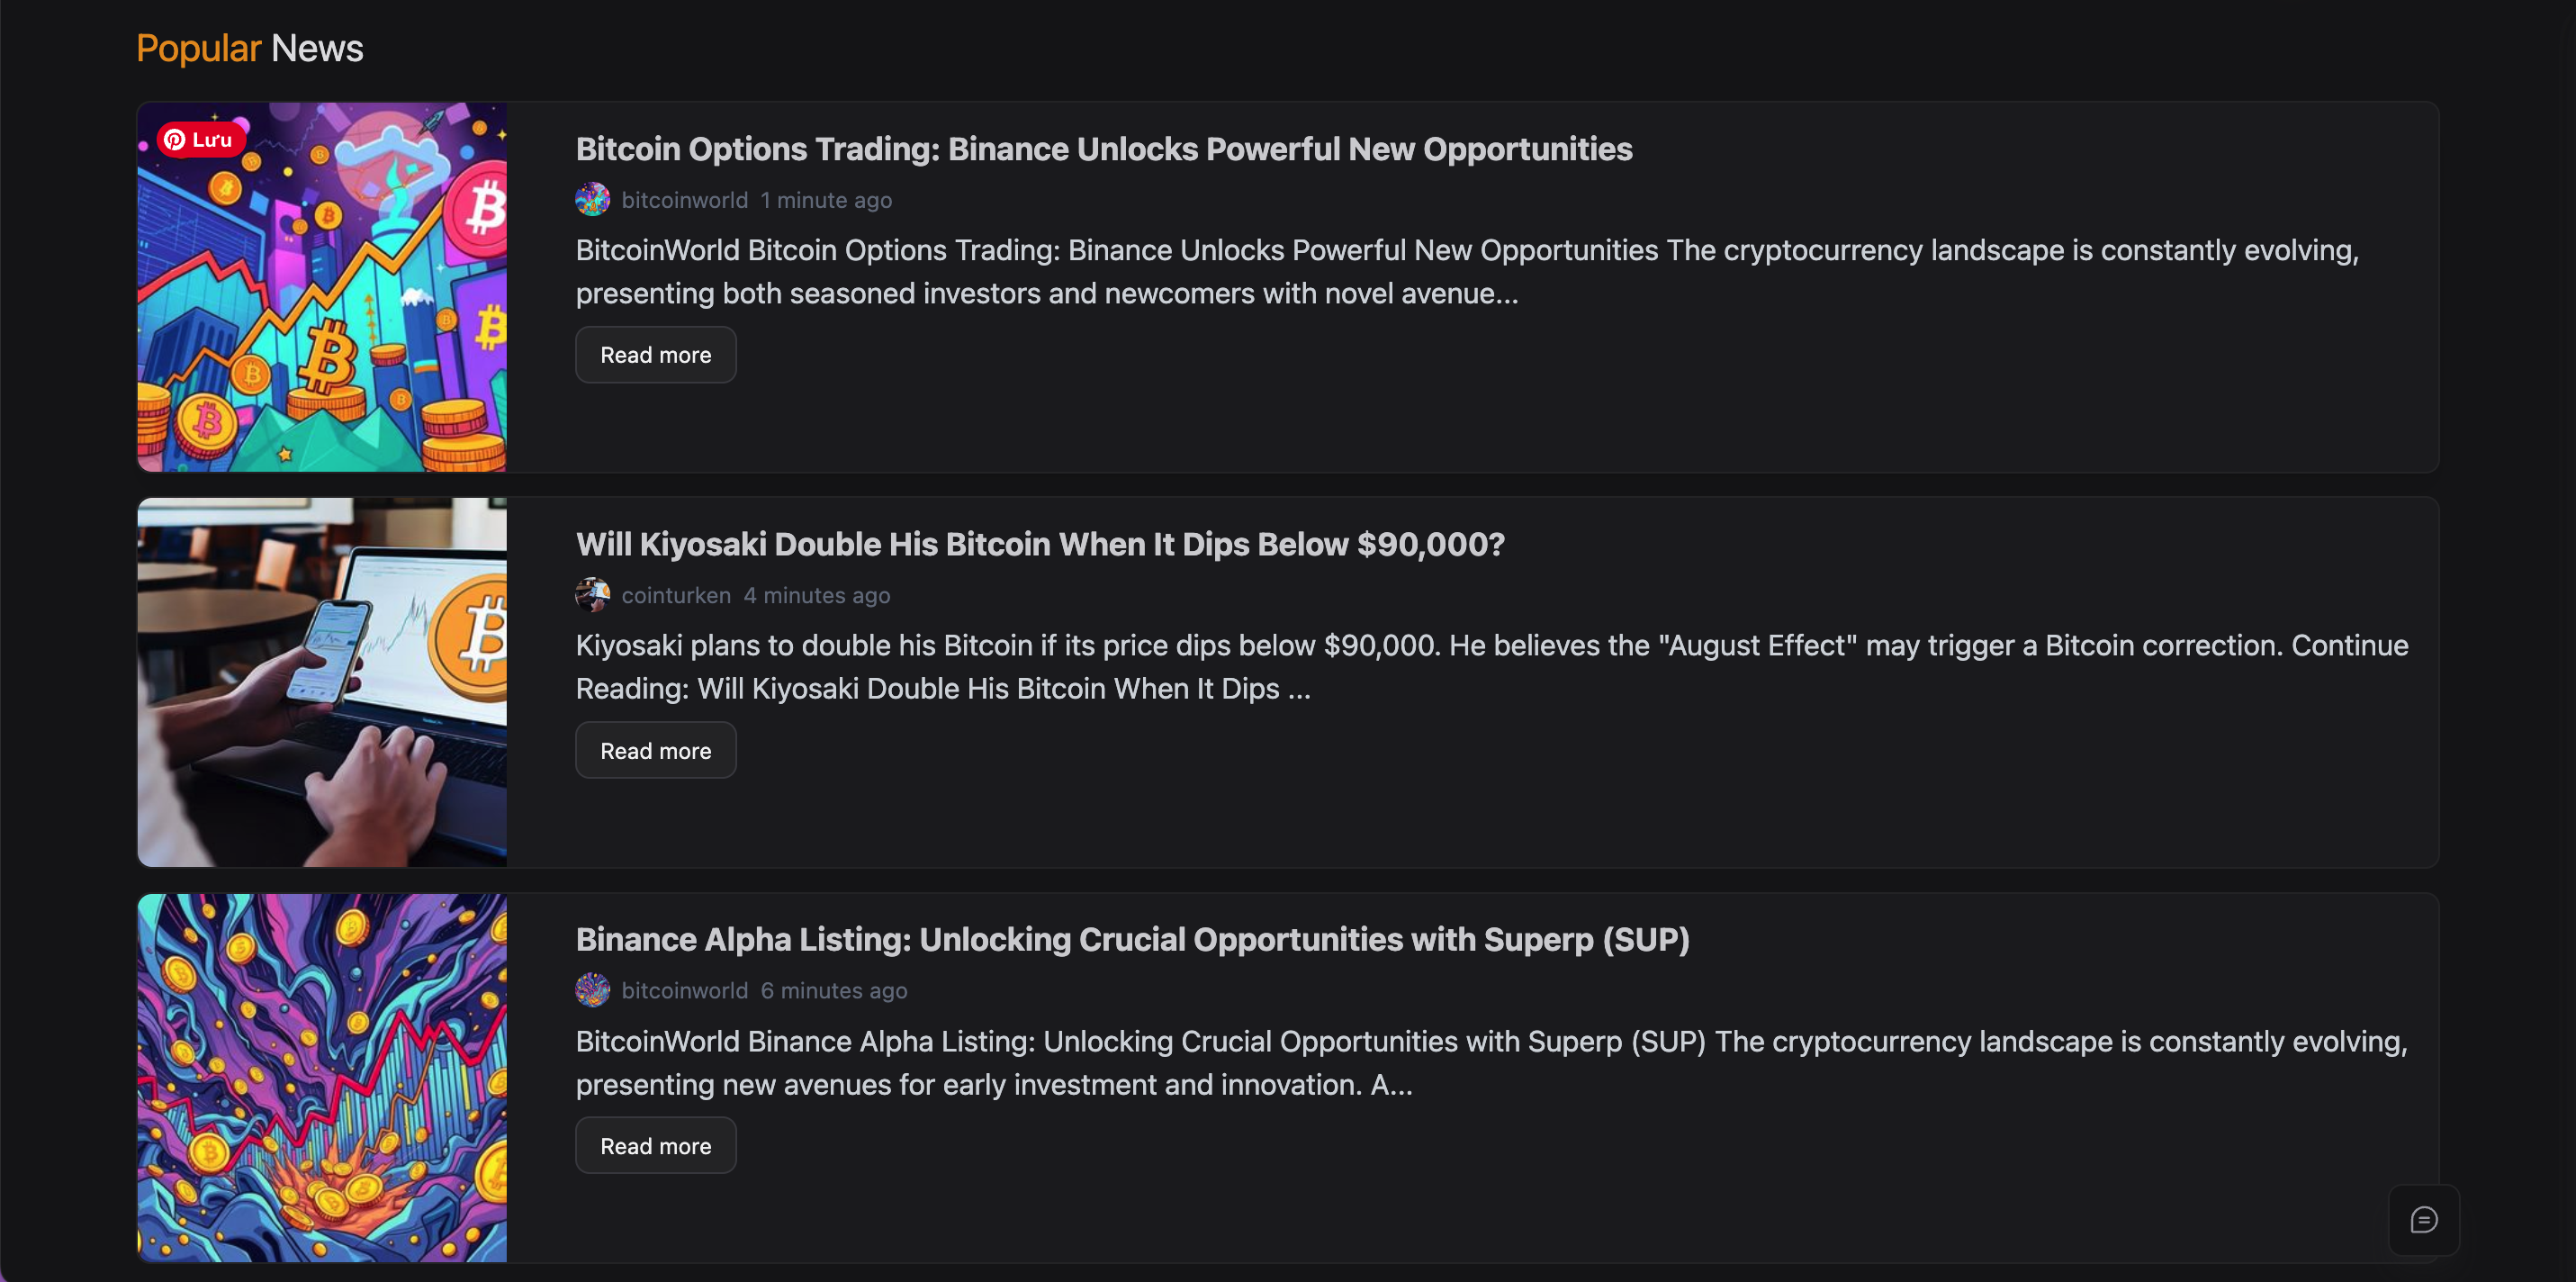Open psychedelic coins chart thumbnail
The height and width of the screenshot is (1282, 2576).
tap(322, 1077)
